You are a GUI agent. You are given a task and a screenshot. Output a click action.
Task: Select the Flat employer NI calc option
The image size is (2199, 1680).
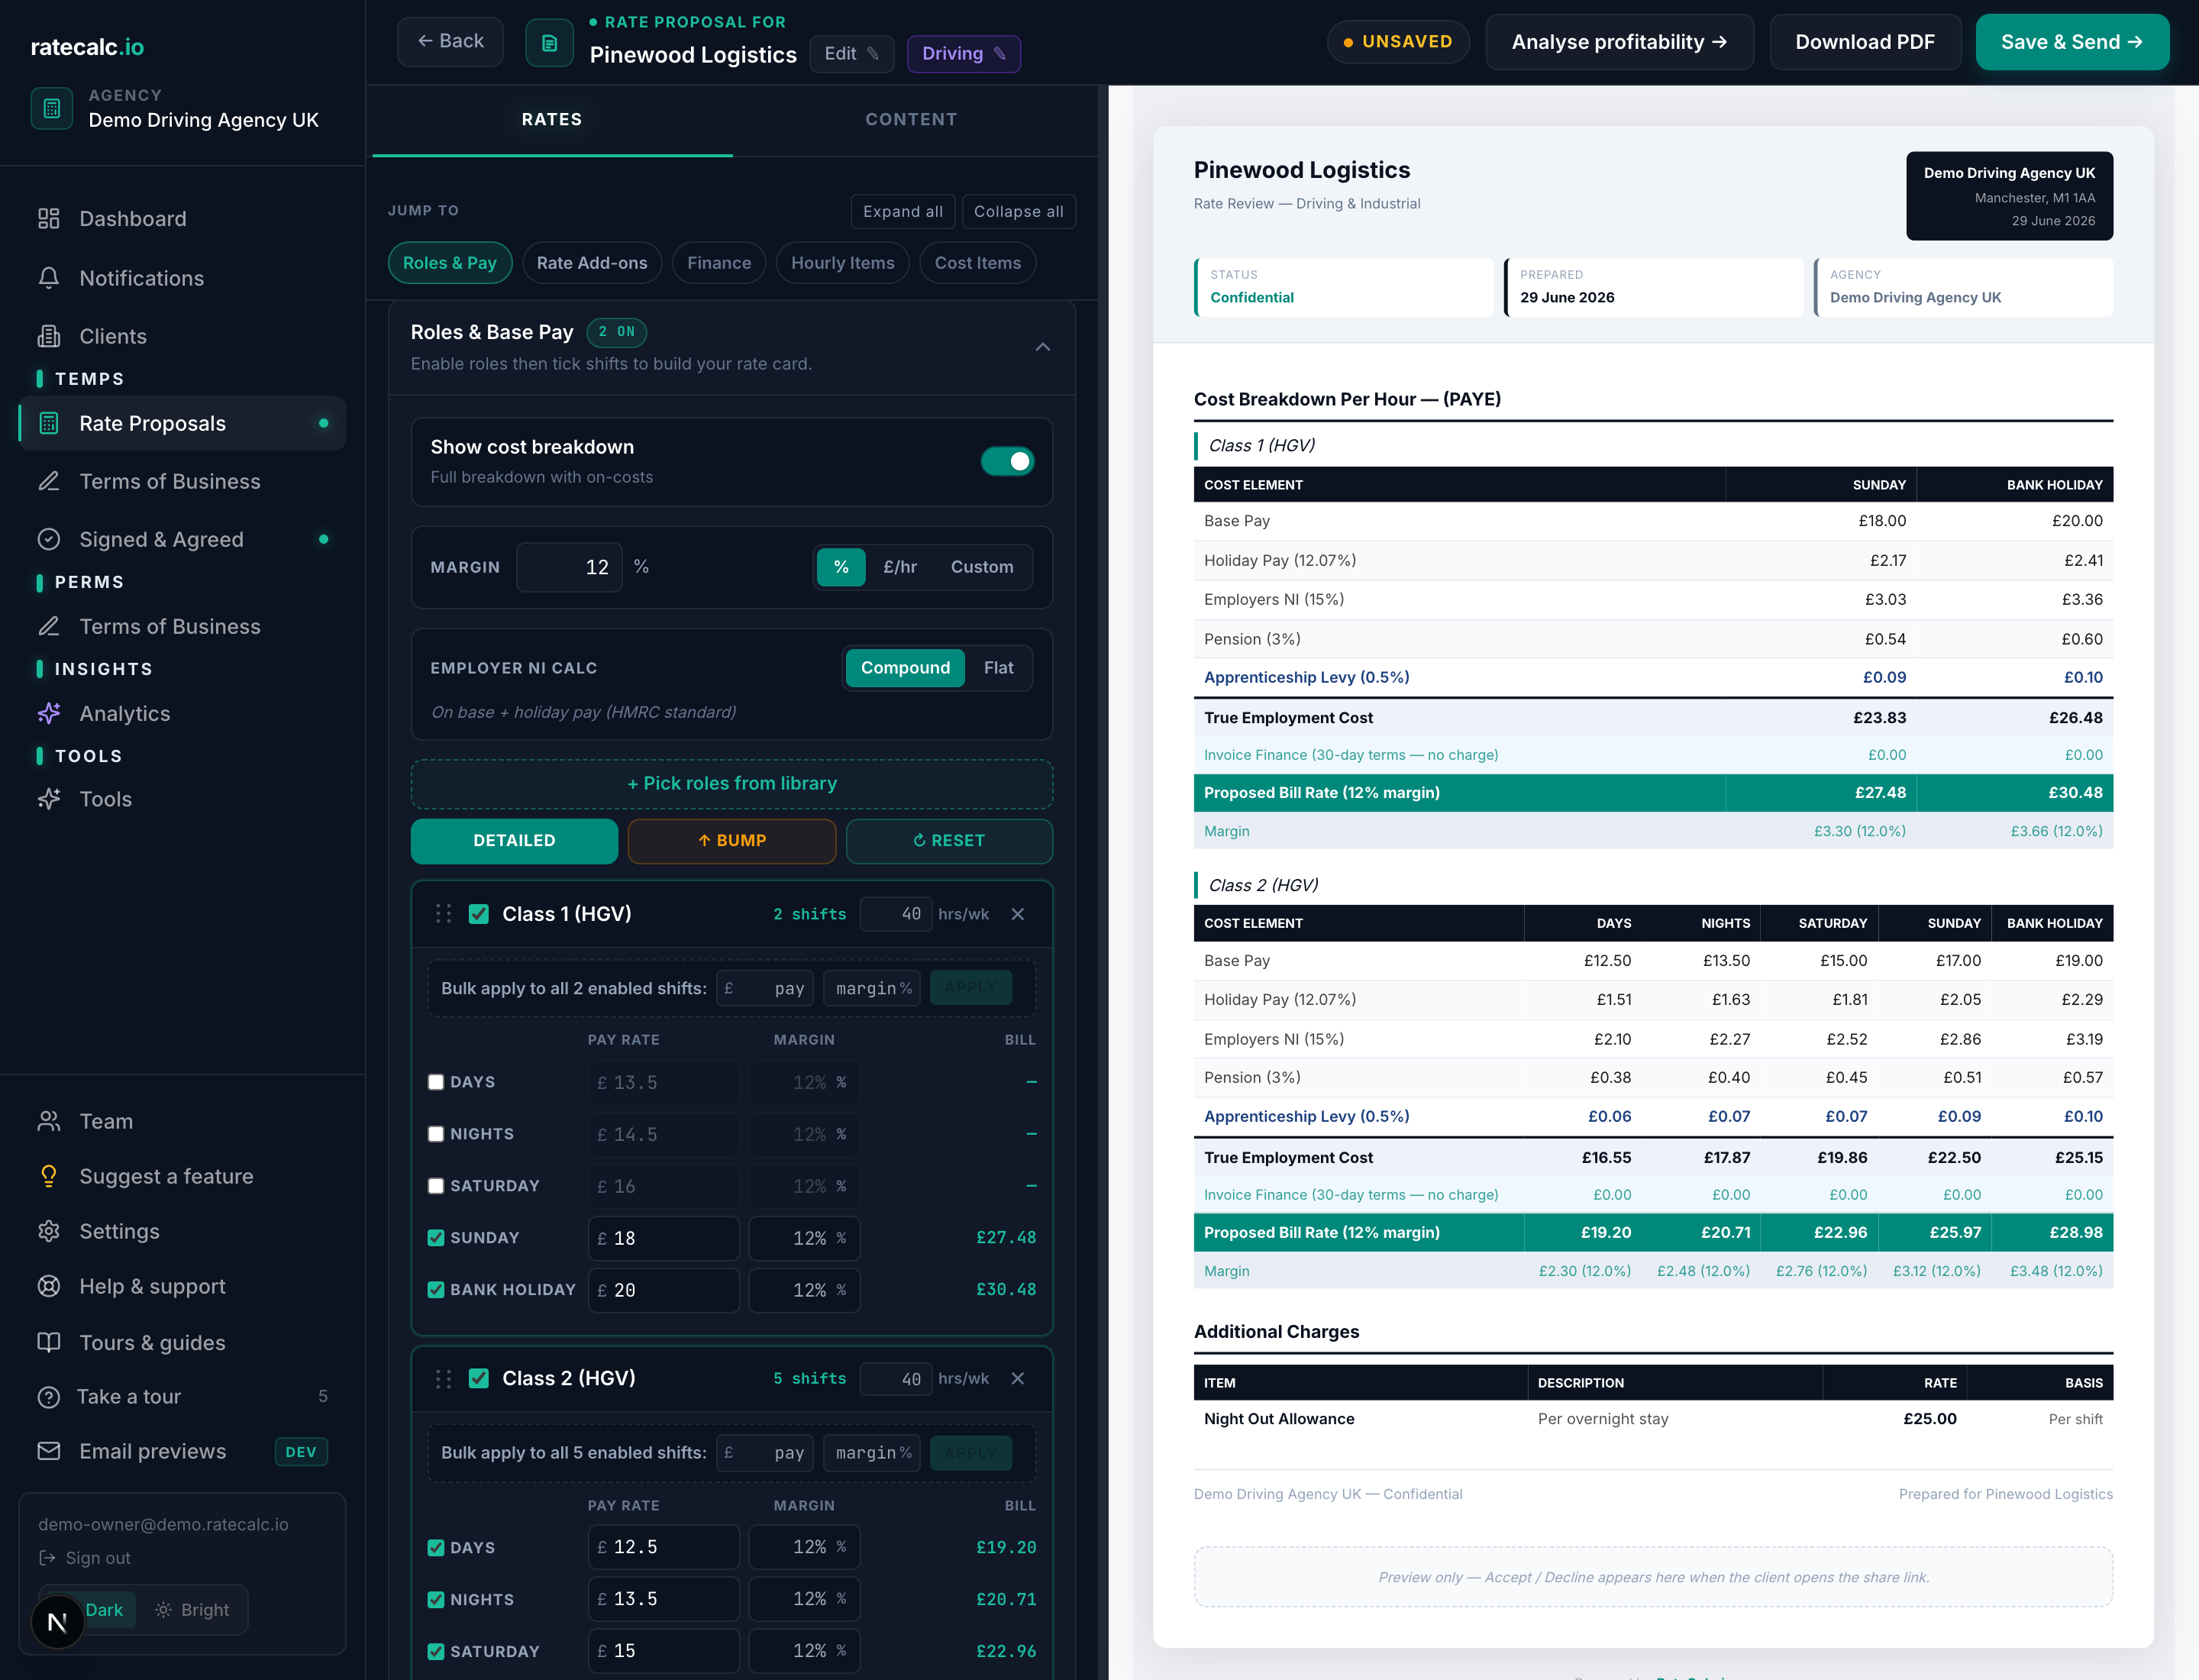(x=998, y=668)
